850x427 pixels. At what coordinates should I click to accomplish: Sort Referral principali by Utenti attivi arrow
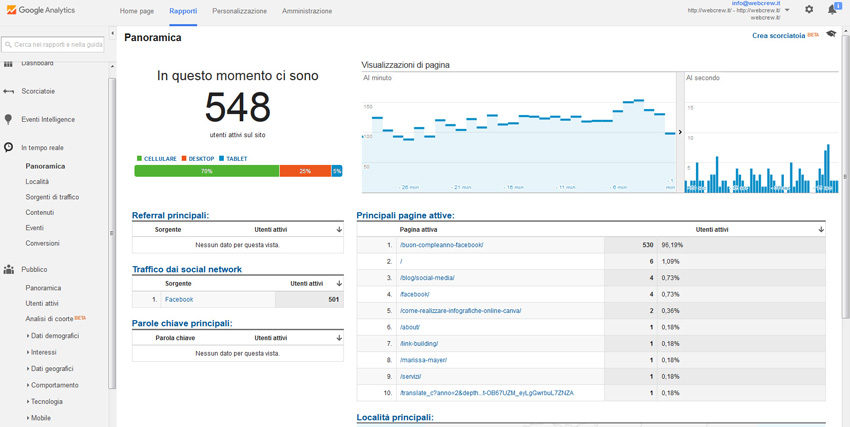[339, 230]
